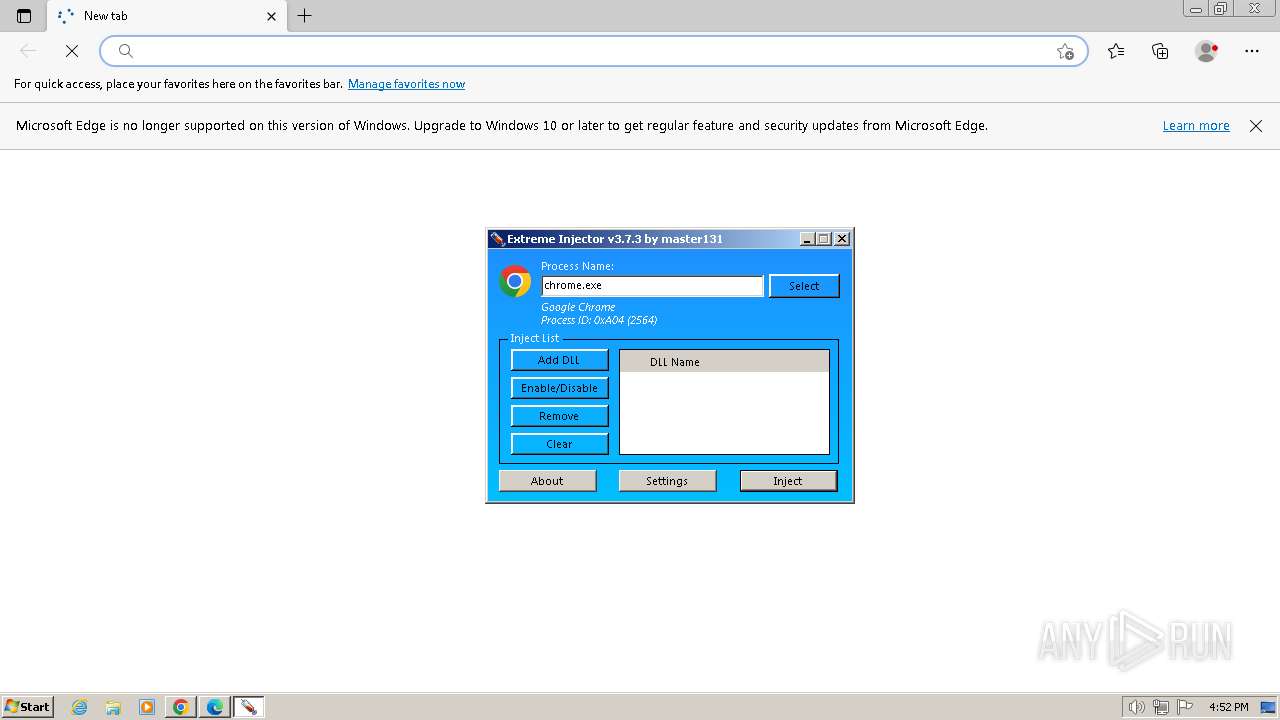Click Enable/Disable in the Inject List
Screen dimensions: 1280x720
tap(559, 388)
